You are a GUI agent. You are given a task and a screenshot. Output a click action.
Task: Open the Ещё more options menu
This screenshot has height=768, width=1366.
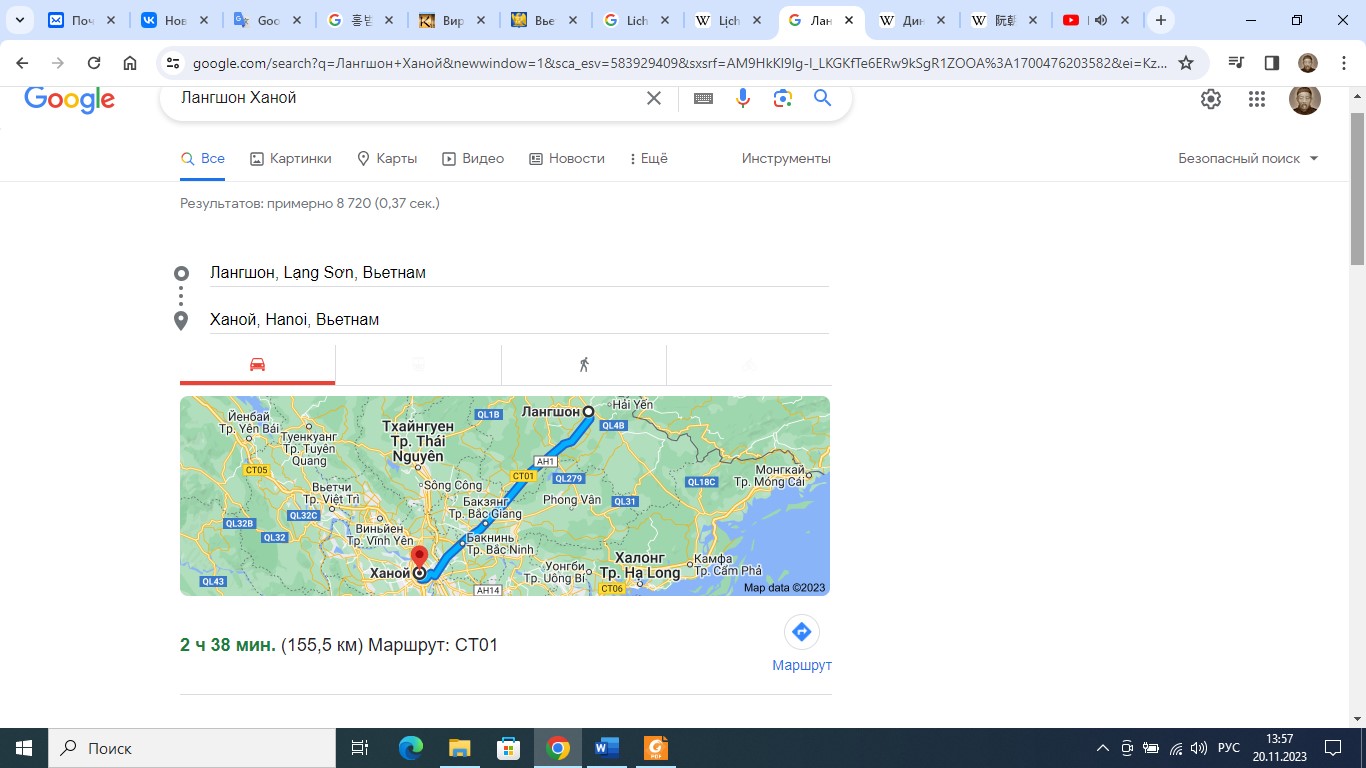point(648,158)
